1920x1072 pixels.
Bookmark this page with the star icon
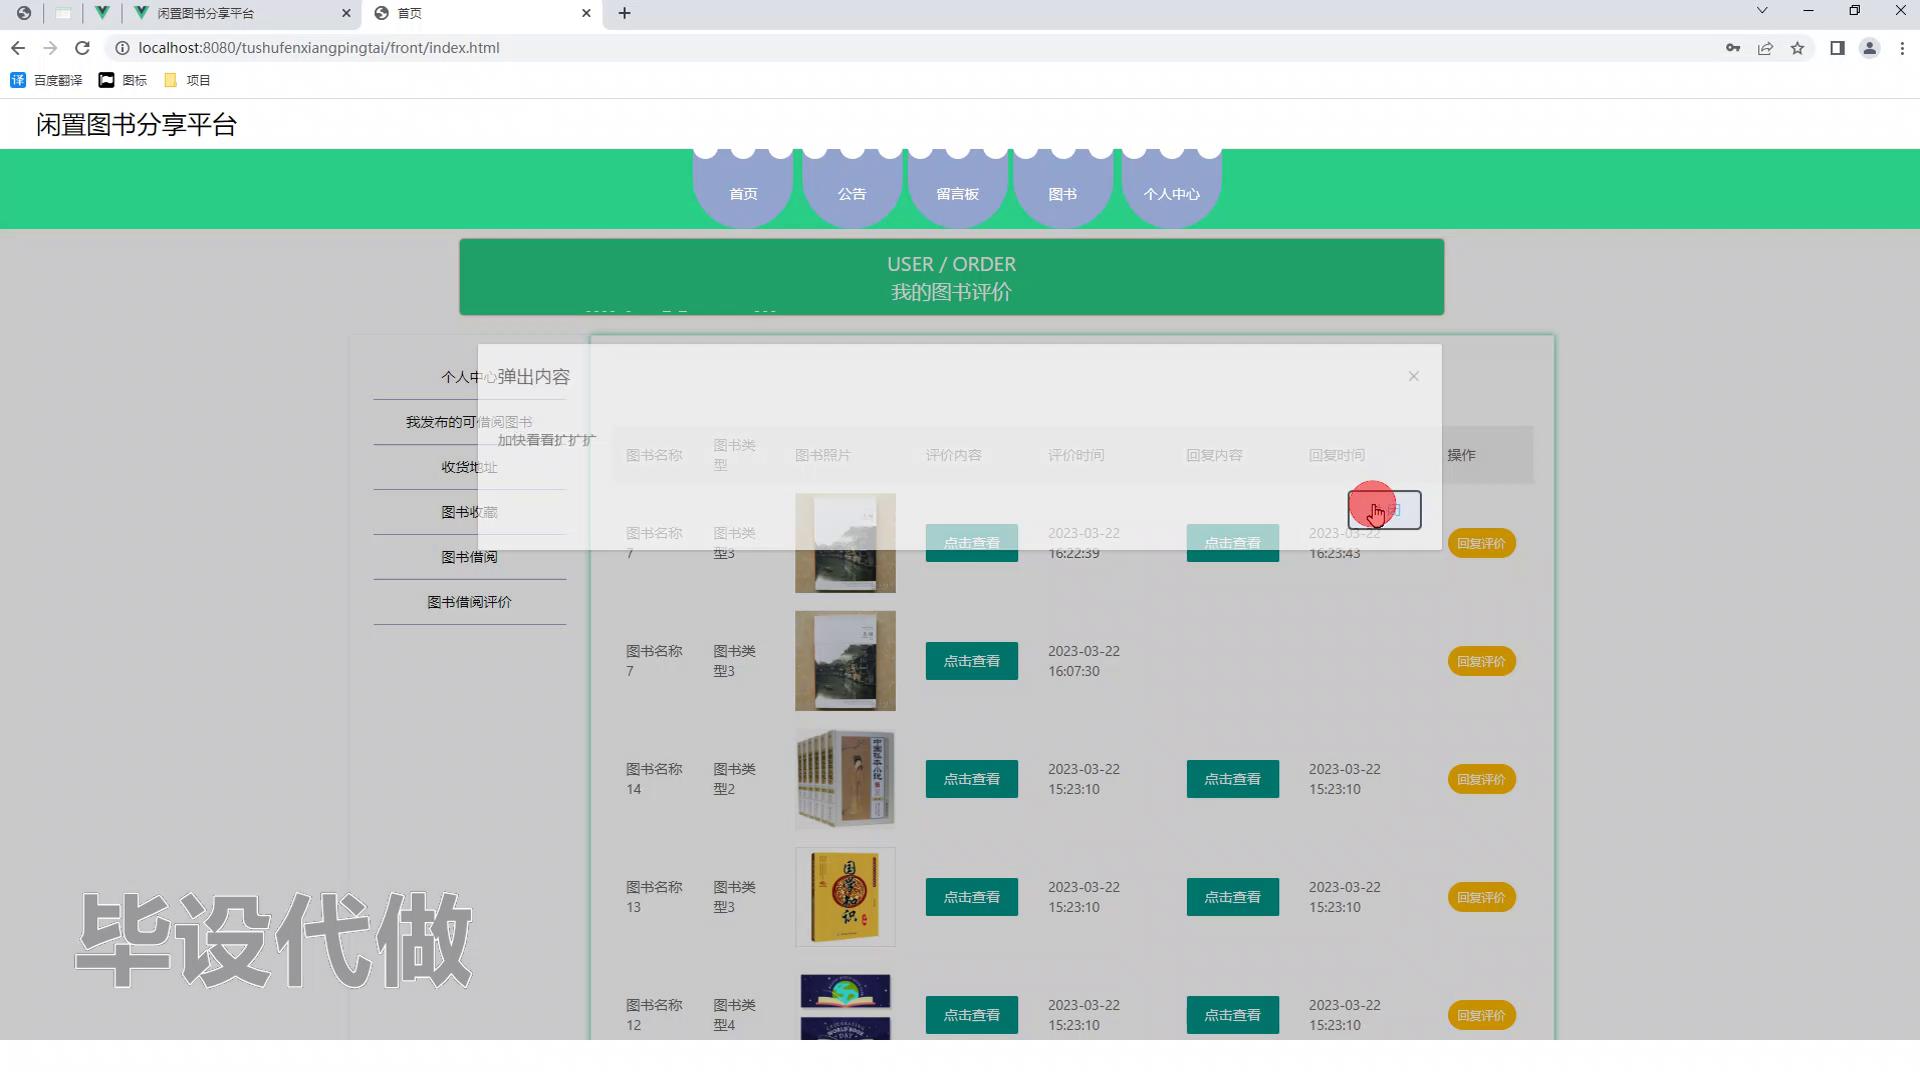tap(1797, 48)
